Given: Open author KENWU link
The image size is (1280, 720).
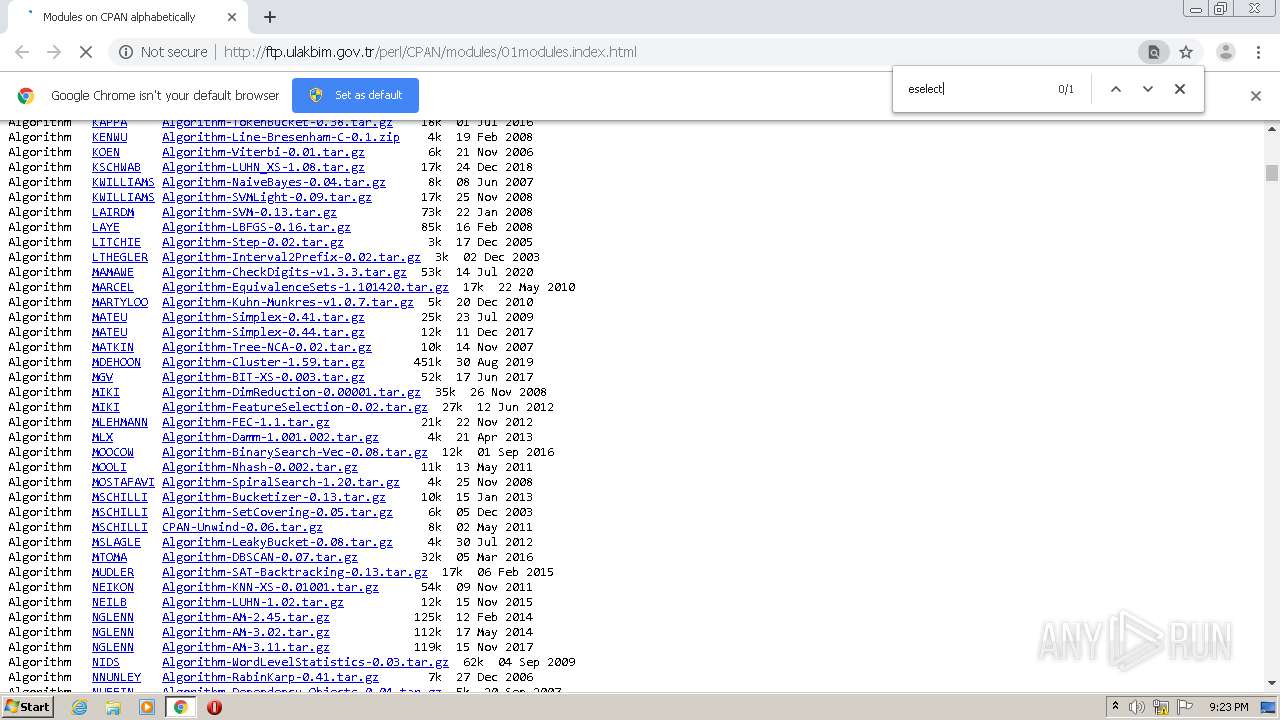Looking at the screenshot, I should click(x=110, y=137).
